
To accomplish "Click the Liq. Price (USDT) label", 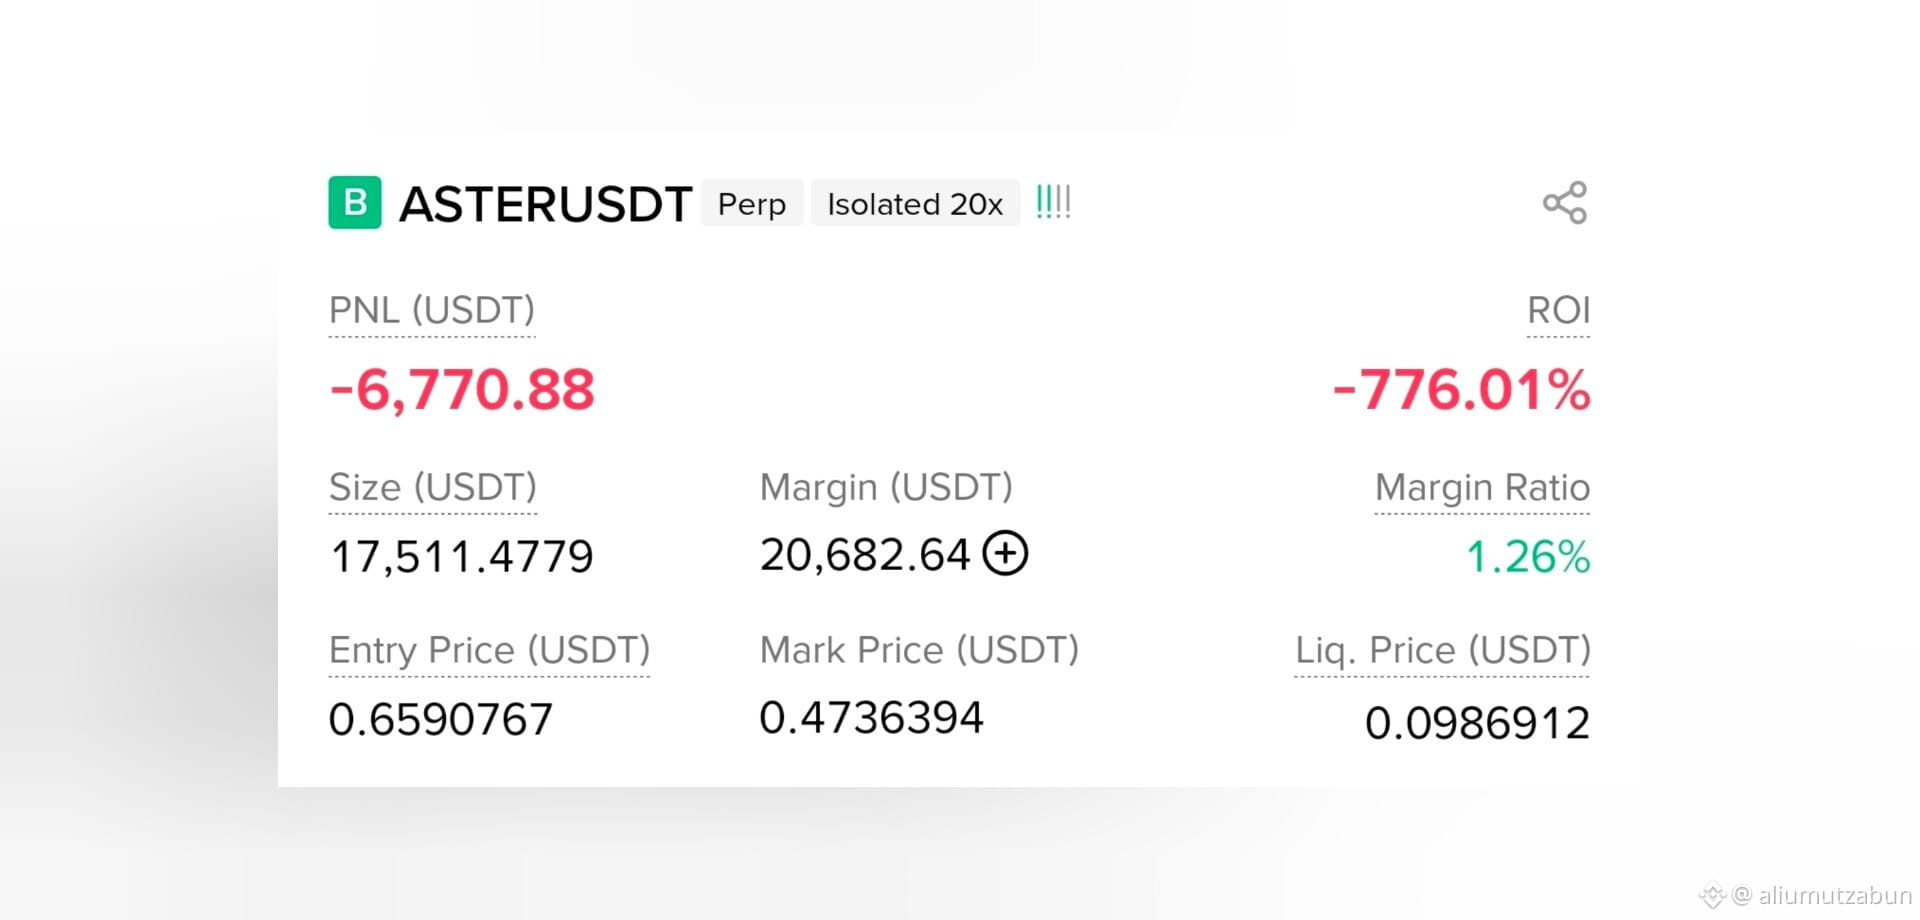I will point(1442,651).
